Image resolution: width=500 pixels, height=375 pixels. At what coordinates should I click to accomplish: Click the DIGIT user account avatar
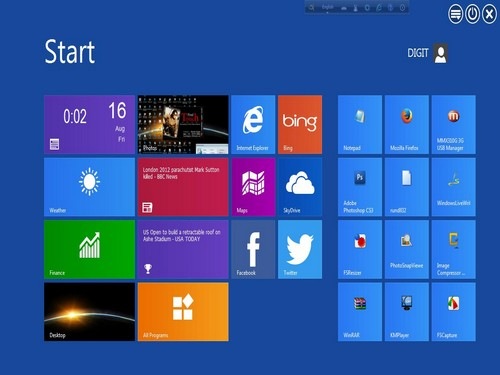pyautogui.click(x=440, y=53)
